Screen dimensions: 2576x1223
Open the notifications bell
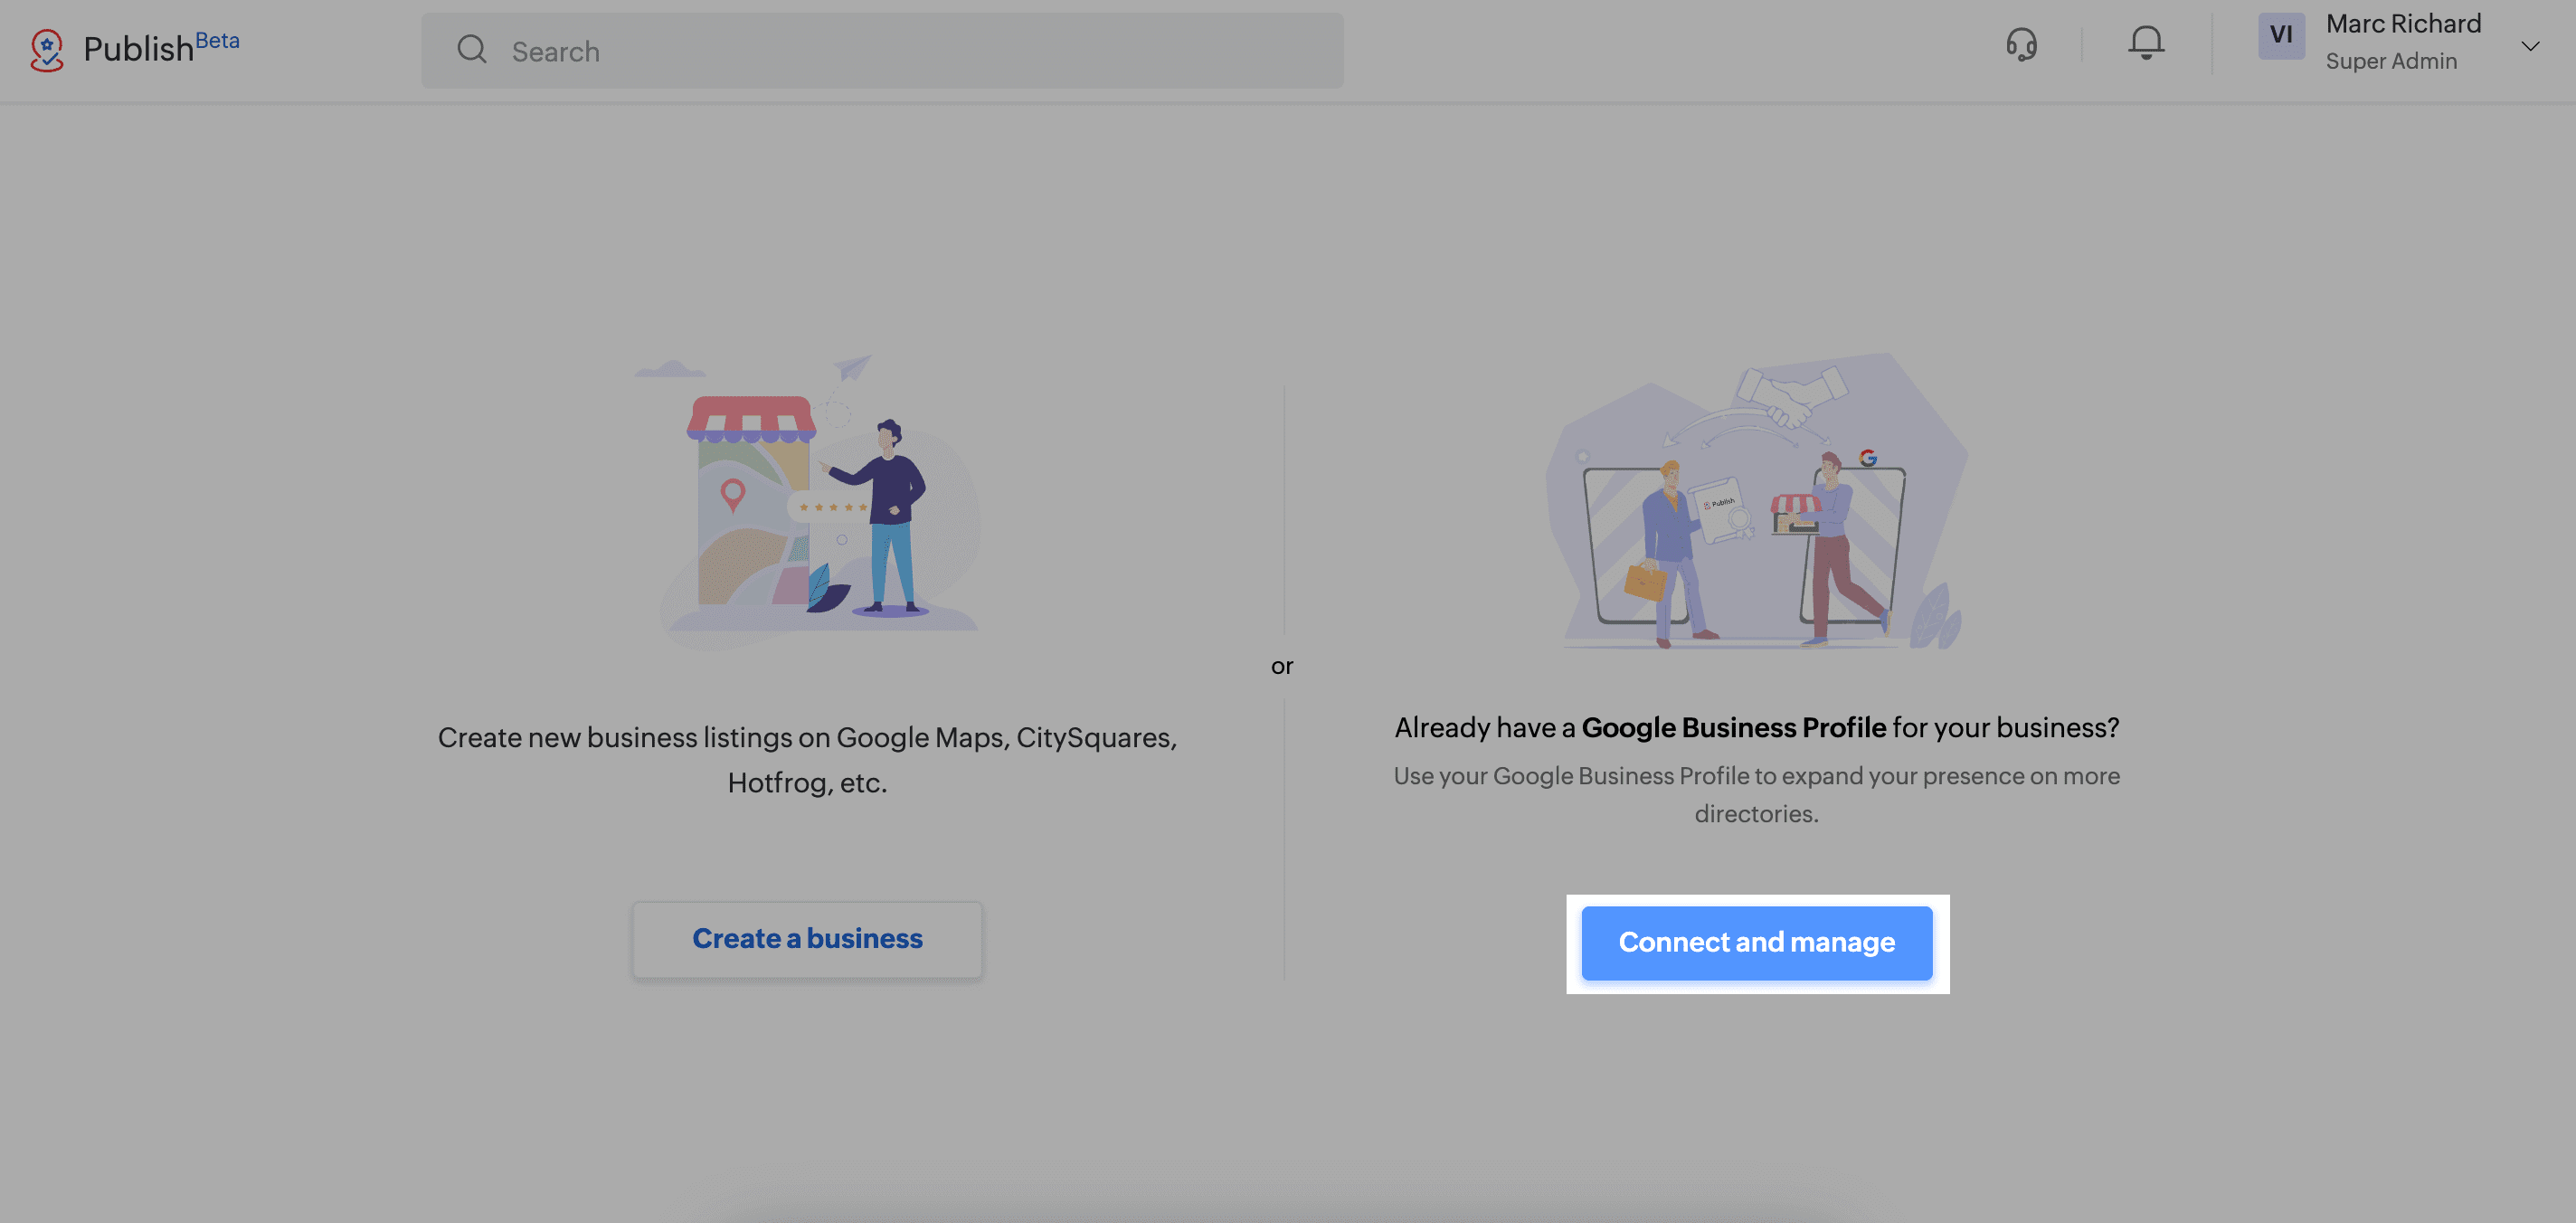pyautogui.click(x=2146, y=43)
